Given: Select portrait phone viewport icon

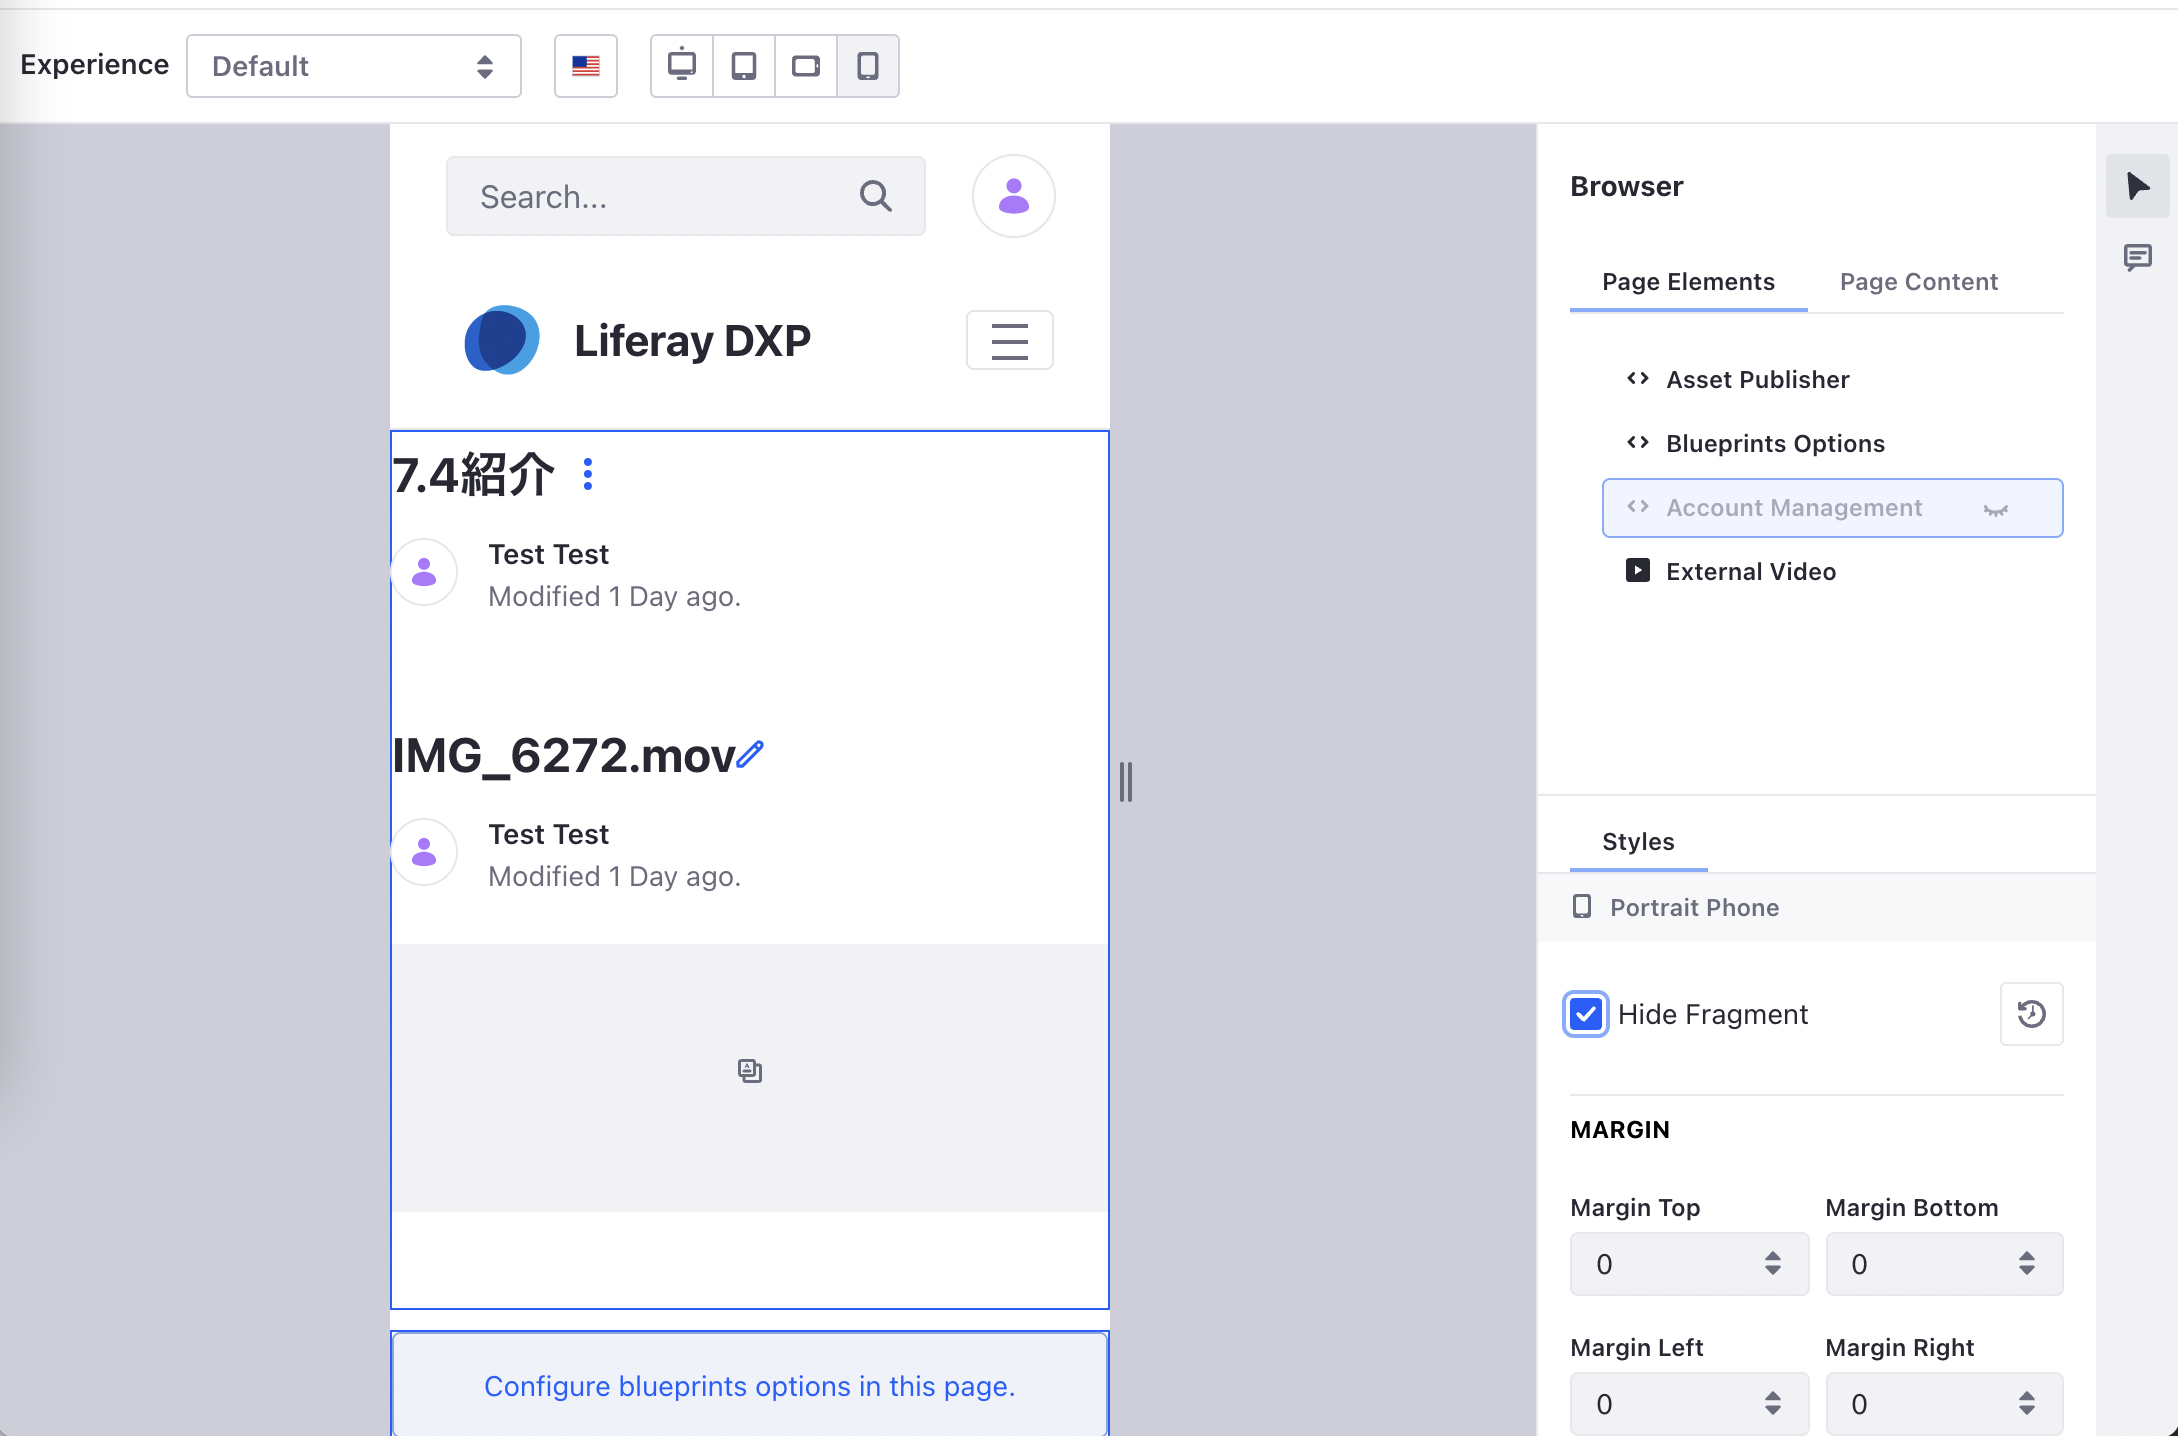Looking at the screenshot, I should pyautogui.click(x=868, y=66).
